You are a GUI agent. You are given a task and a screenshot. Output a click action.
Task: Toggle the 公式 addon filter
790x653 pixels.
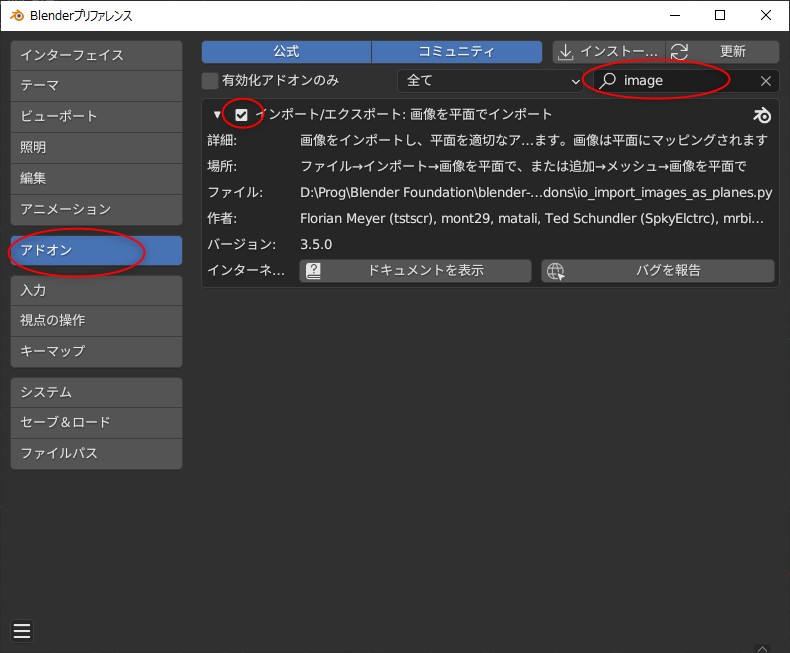click(286, 52)
